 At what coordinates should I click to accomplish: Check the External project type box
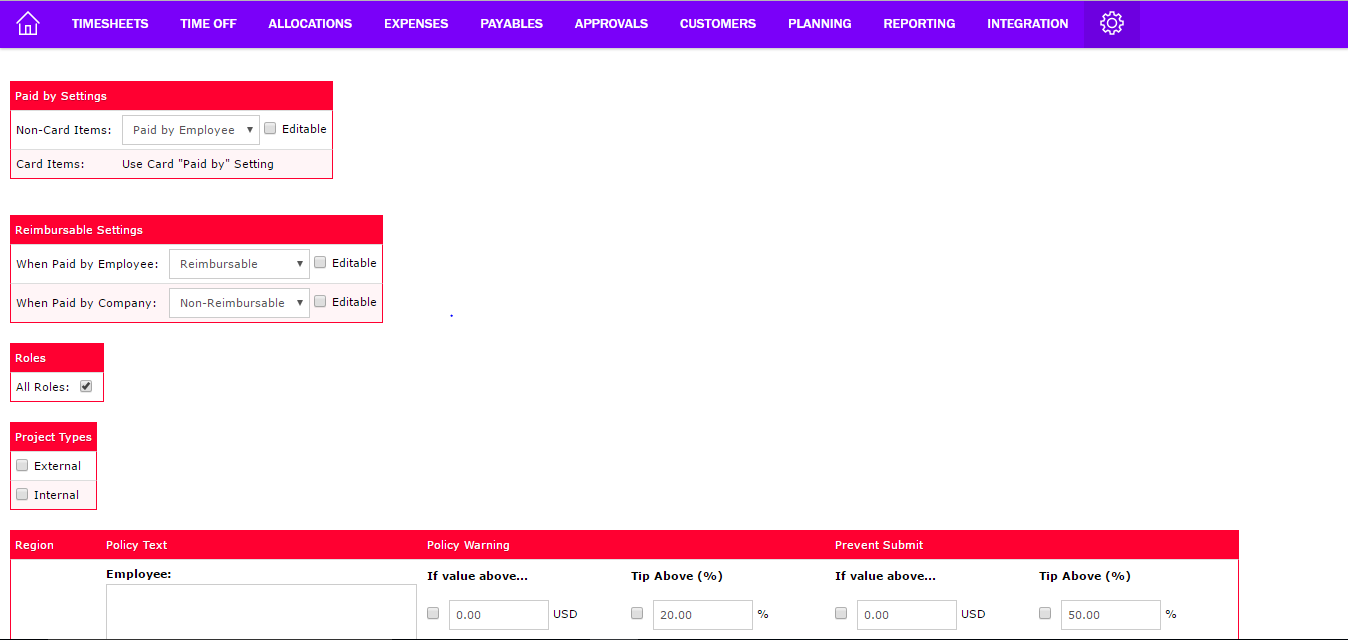point(22,465)
